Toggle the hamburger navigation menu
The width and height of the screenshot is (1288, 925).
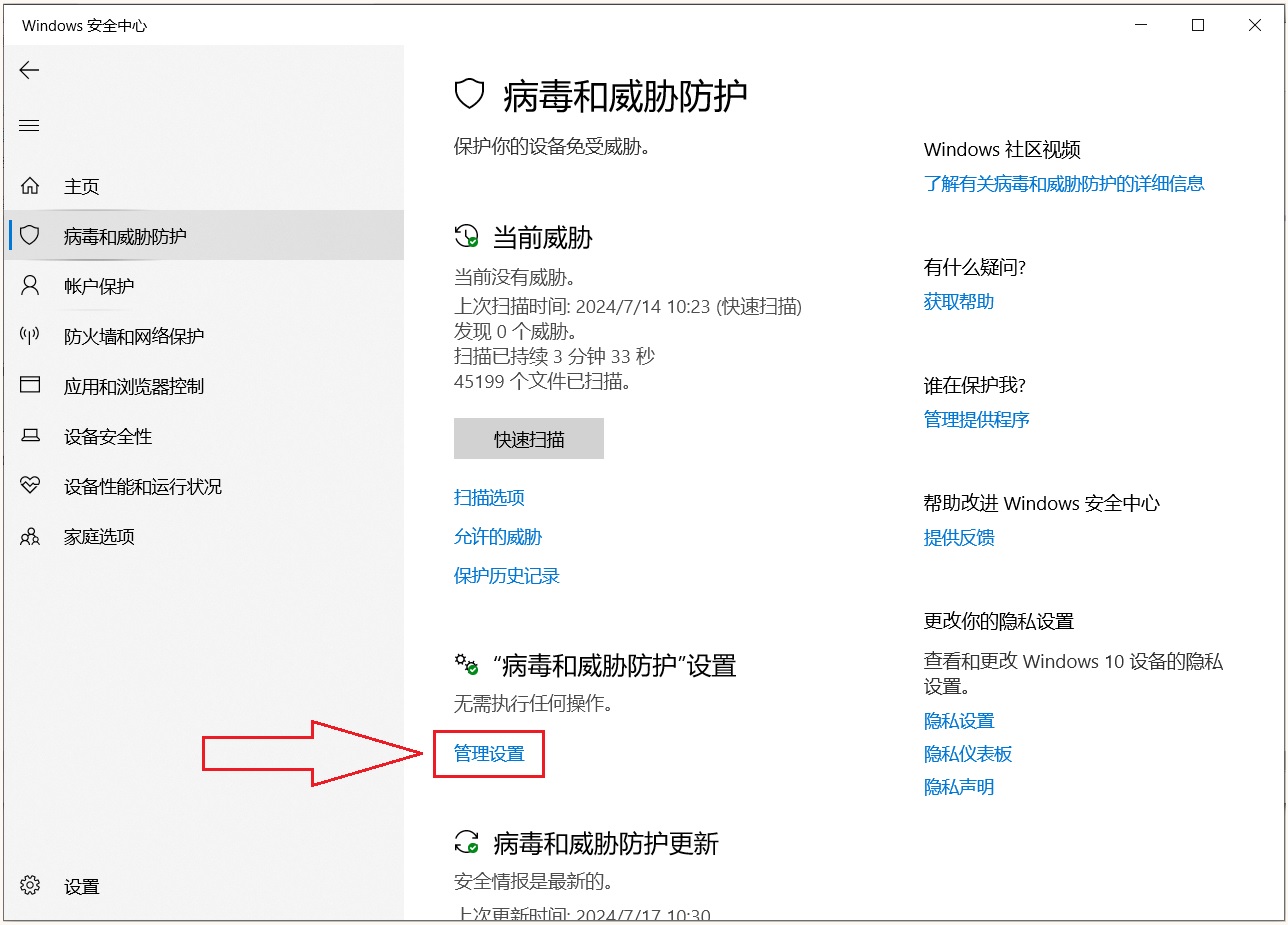pos(29,126)
